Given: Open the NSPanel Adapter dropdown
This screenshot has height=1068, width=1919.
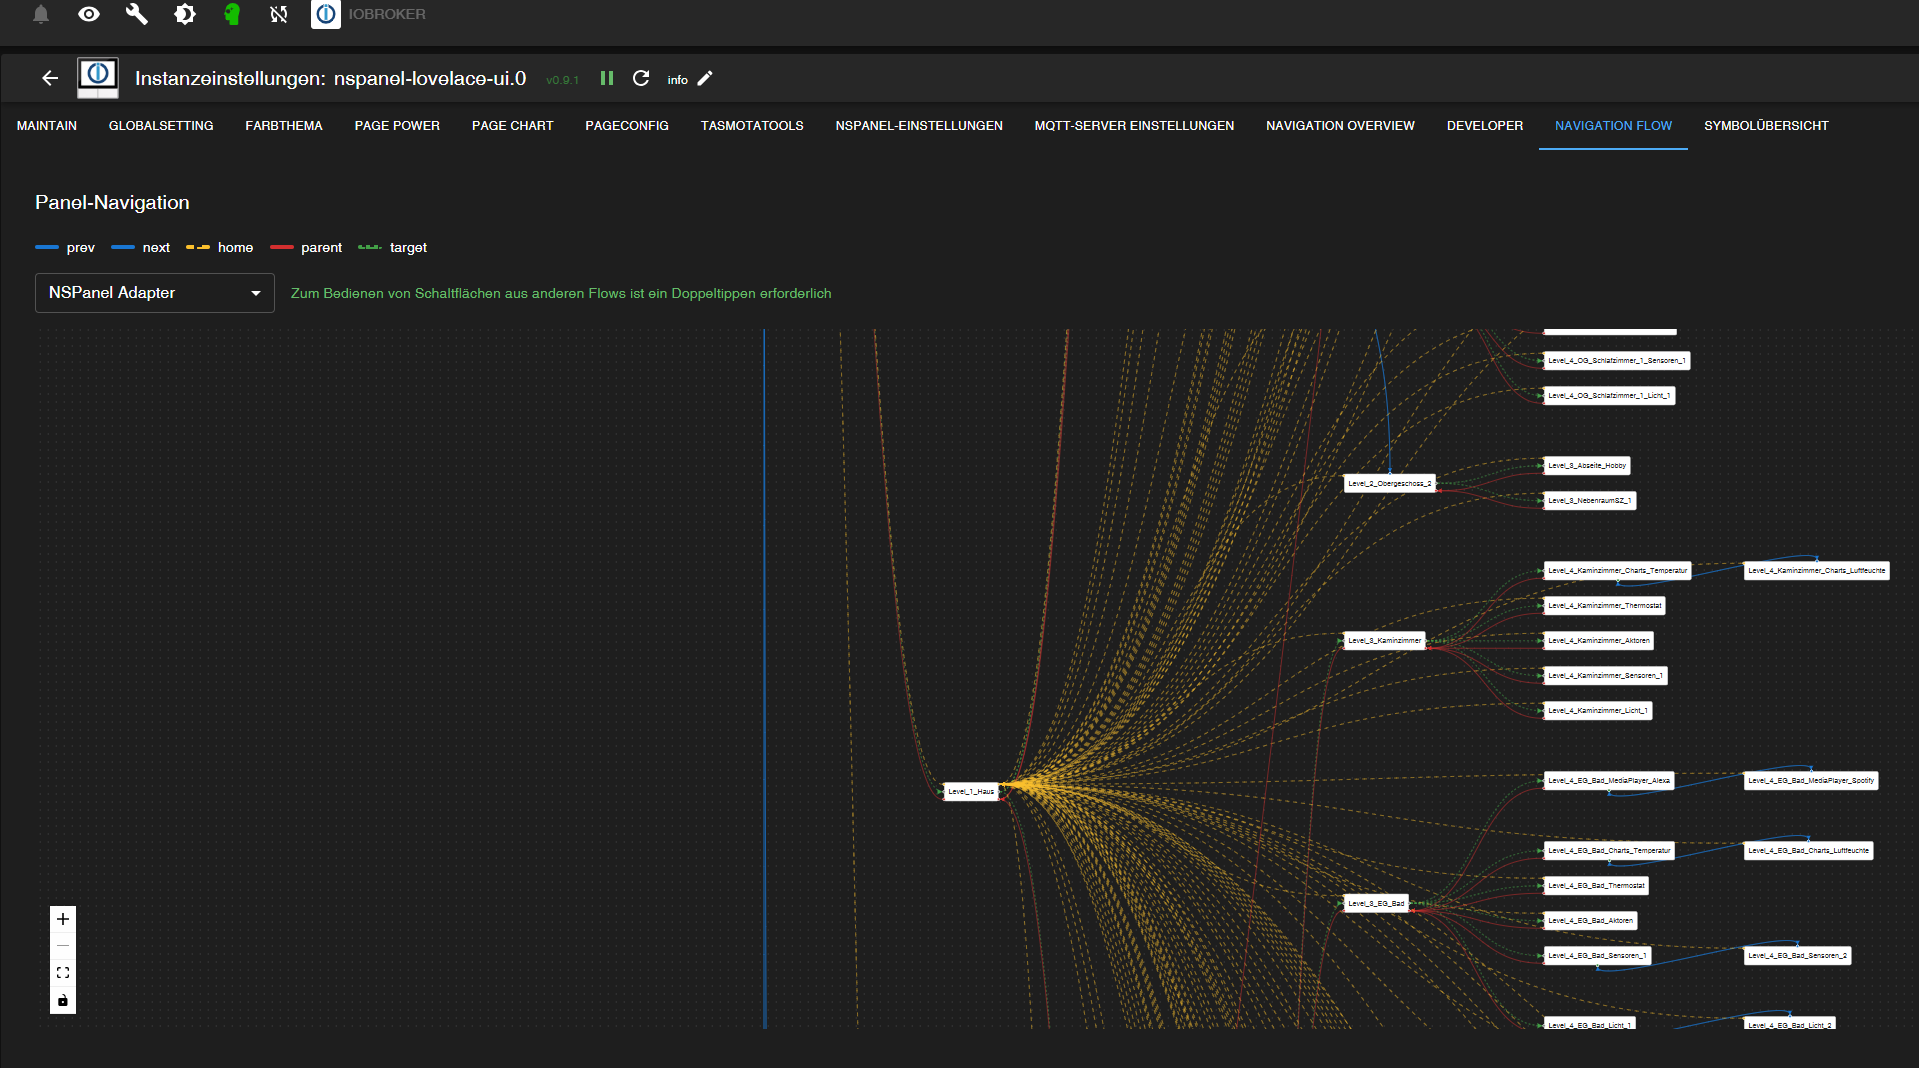Looking at the screenshot, I should point(155,293).
